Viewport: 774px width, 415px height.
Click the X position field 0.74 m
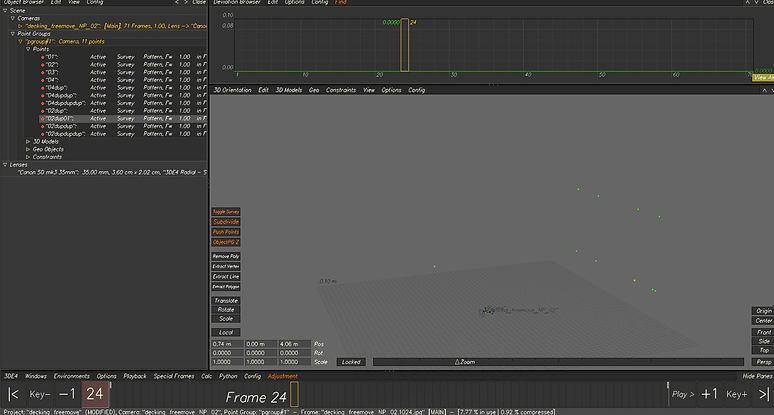point(228,344)
